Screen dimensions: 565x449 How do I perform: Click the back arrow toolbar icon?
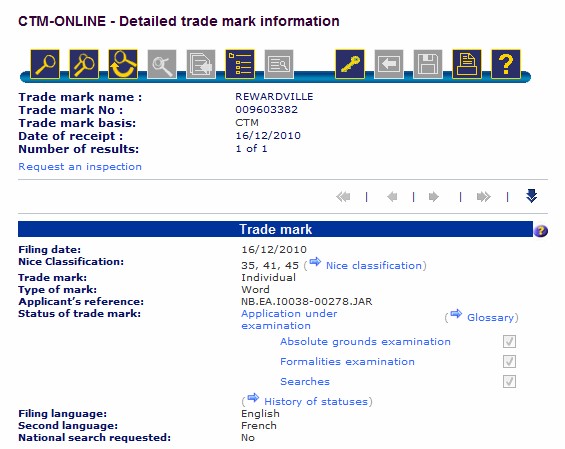[x=389, y=65]
